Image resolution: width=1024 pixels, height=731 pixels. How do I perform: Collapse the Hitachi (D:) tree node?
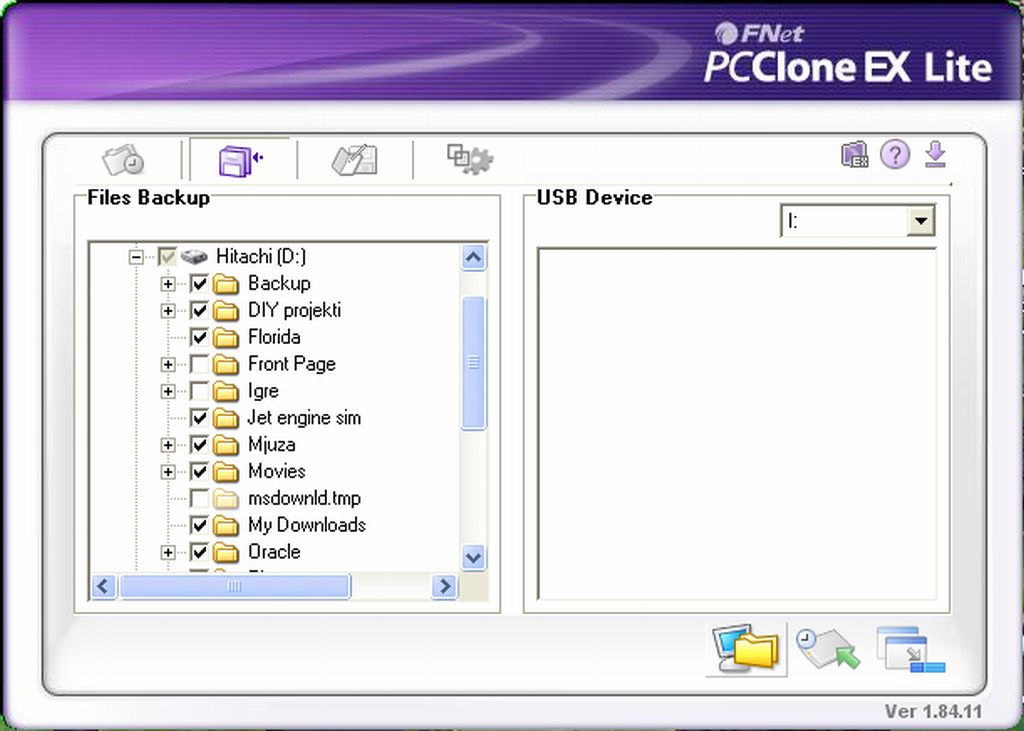click(136, 257)
